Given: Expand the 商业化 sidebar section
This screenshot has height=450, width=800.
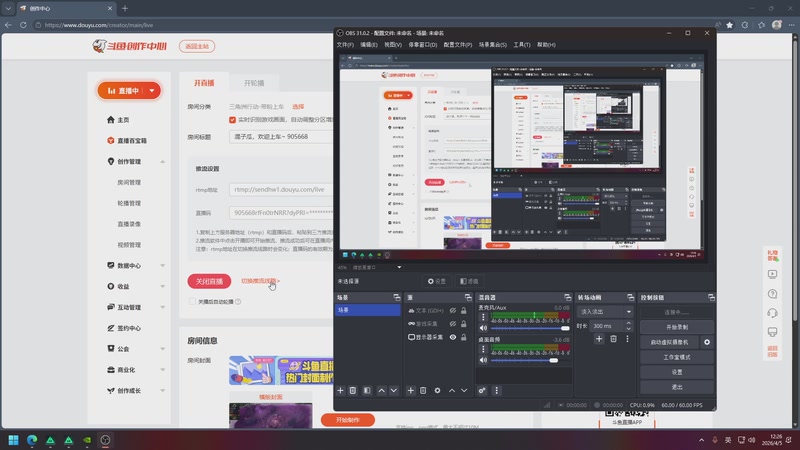Looking at the screenshot, I should click(x=163, y=370).
